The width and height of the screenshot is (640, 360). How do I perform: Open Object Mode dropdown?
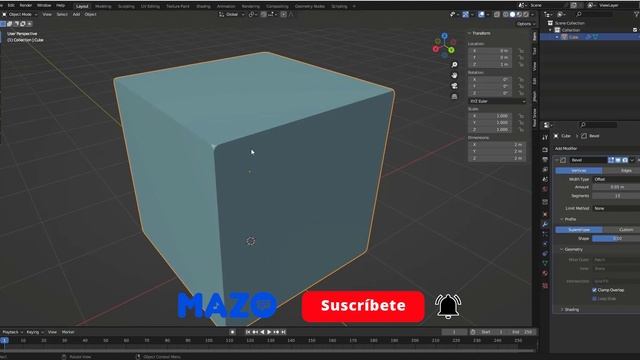tap(20, 14)
